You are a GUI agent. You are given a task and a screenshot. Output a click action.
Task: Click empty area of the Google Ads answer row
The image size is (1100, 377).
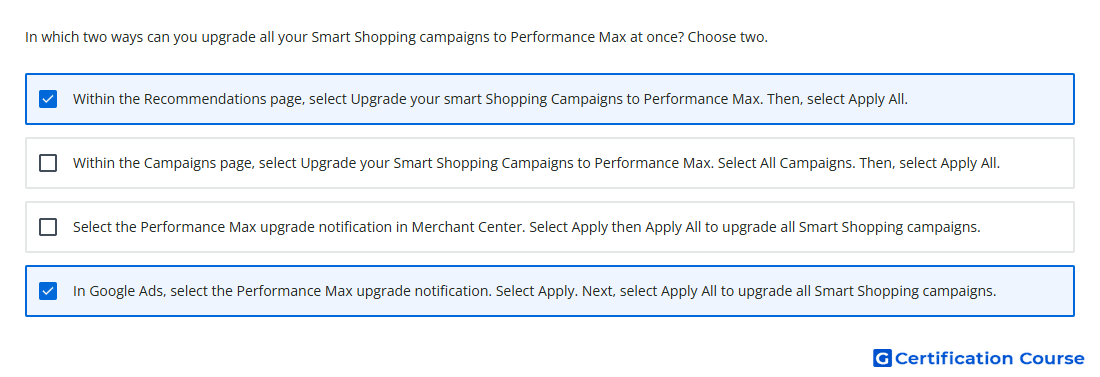coord(1035,291)
